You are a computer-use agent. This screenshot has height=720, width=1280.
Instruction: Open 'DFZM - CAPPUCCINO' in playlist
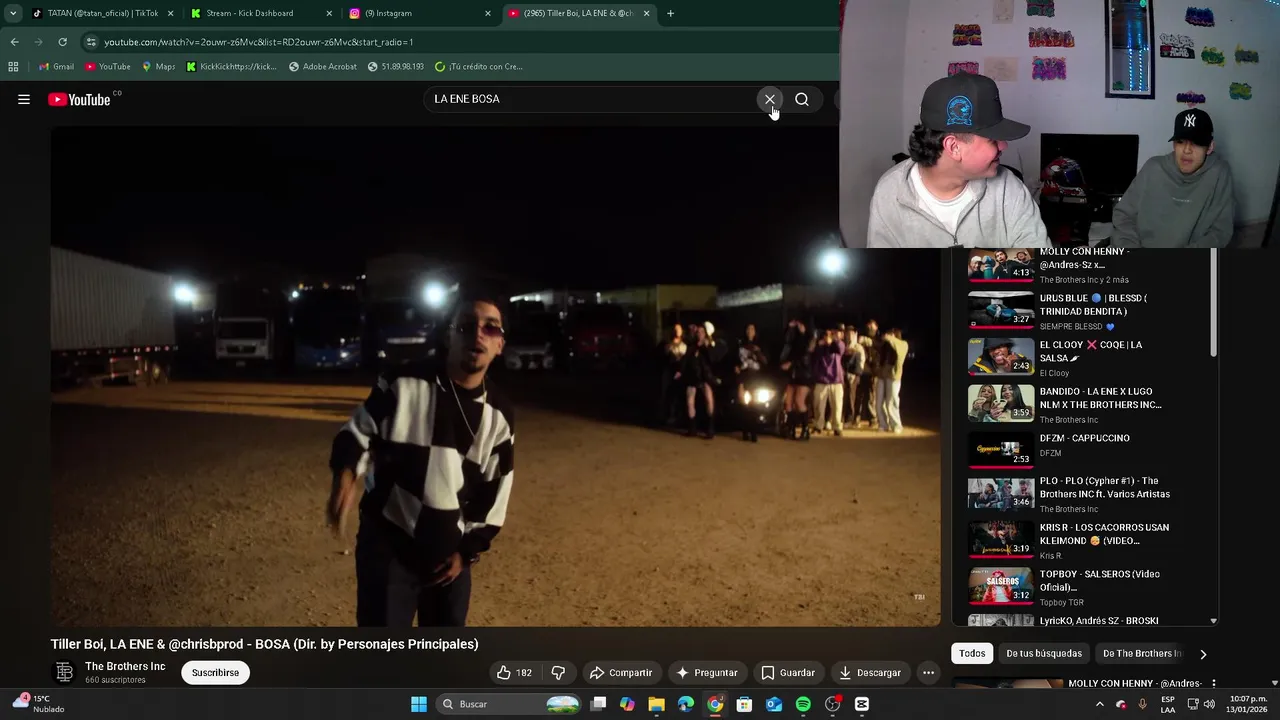(x=1085, y=451)
